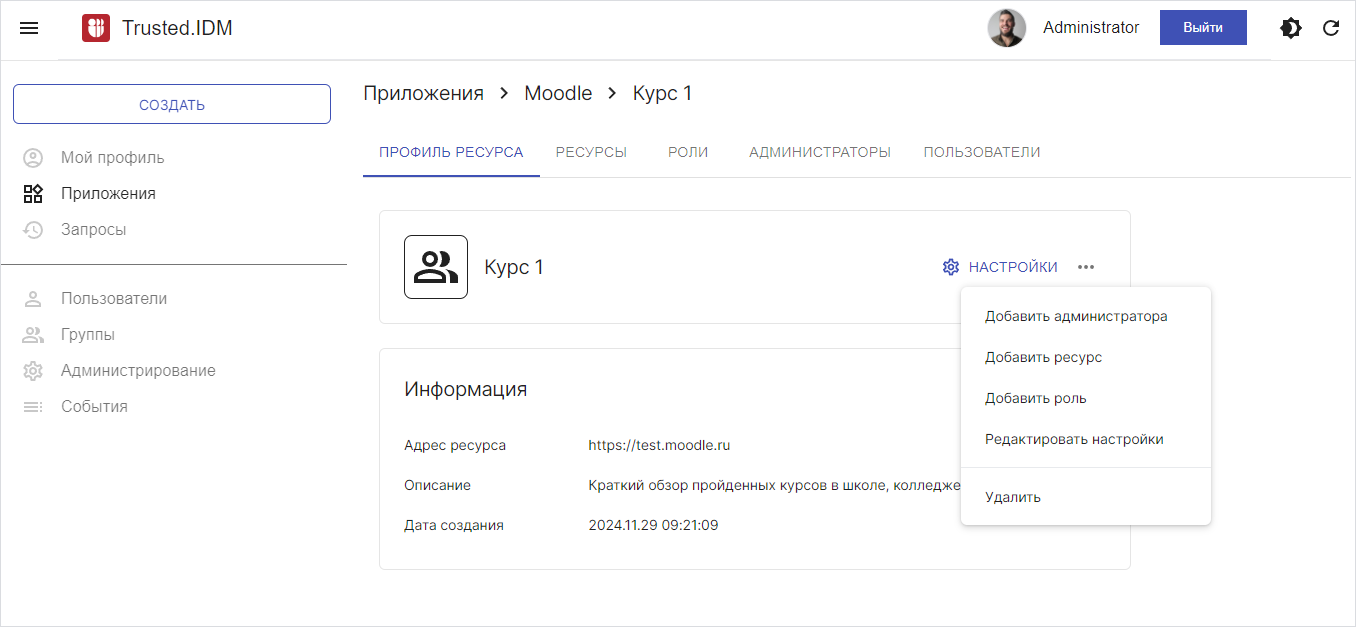Image resolution: width=1356 pixels, height=627 pixels.
Task: Click the gear icon next to НАСТРОЙКИ
Action: (x=951, y=267)
